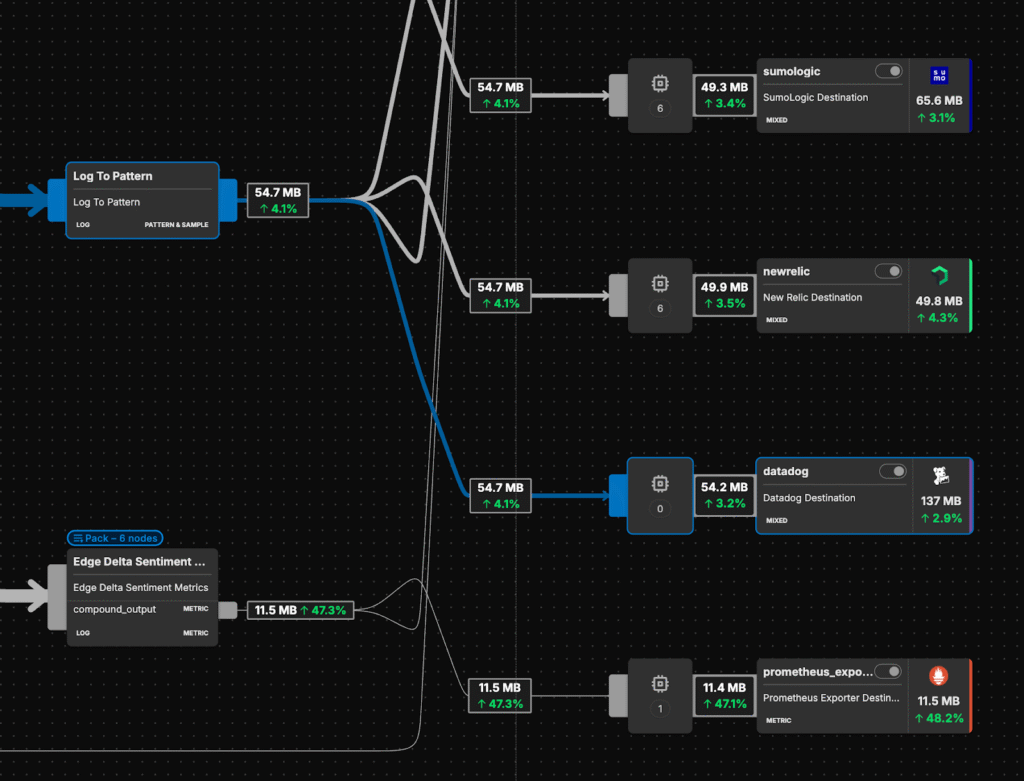Click 54.2 MB label beside datadog node
Viewport: 1024px width, 781px height.
[x=724, y=495]
